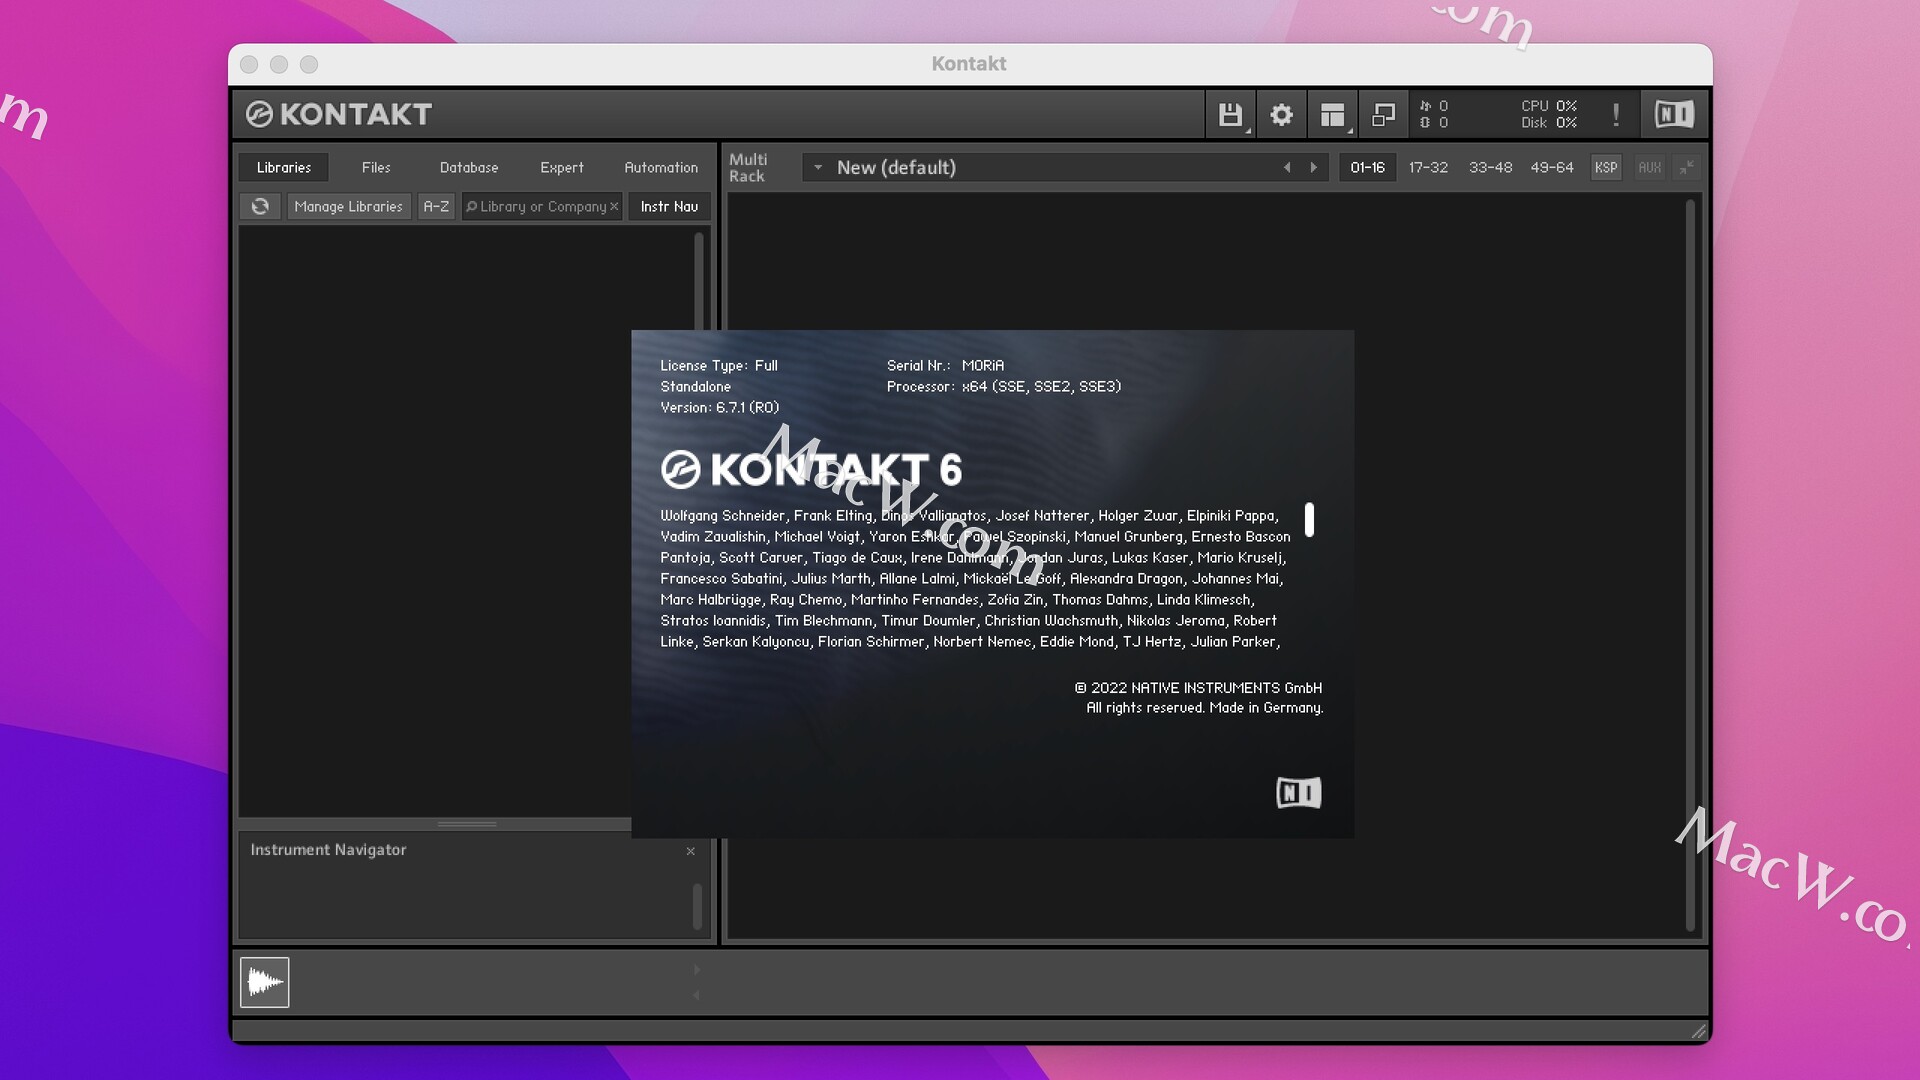This screenshot has width=1920, height=1080.
Task: Click the NI logo on about splash
Action: (x=1298, y=793)
